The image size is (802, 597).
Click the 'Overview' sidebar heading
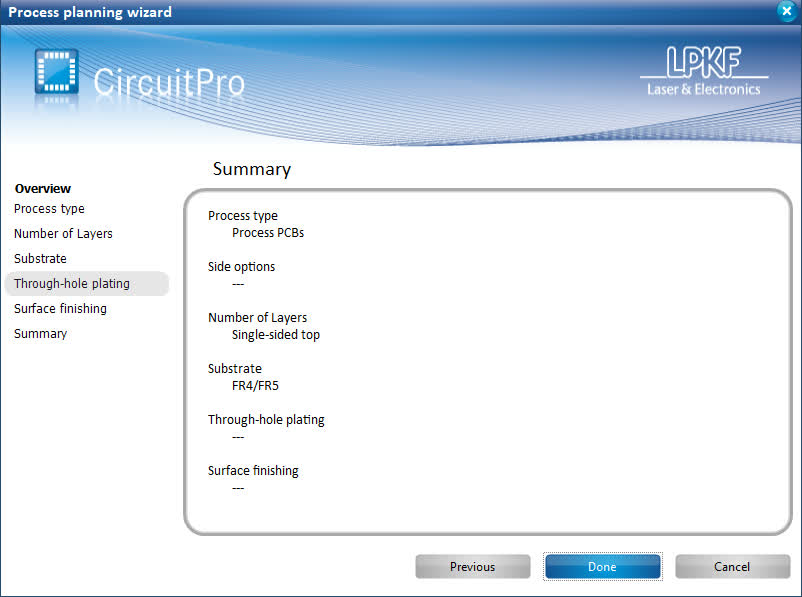tap(43, 189)
